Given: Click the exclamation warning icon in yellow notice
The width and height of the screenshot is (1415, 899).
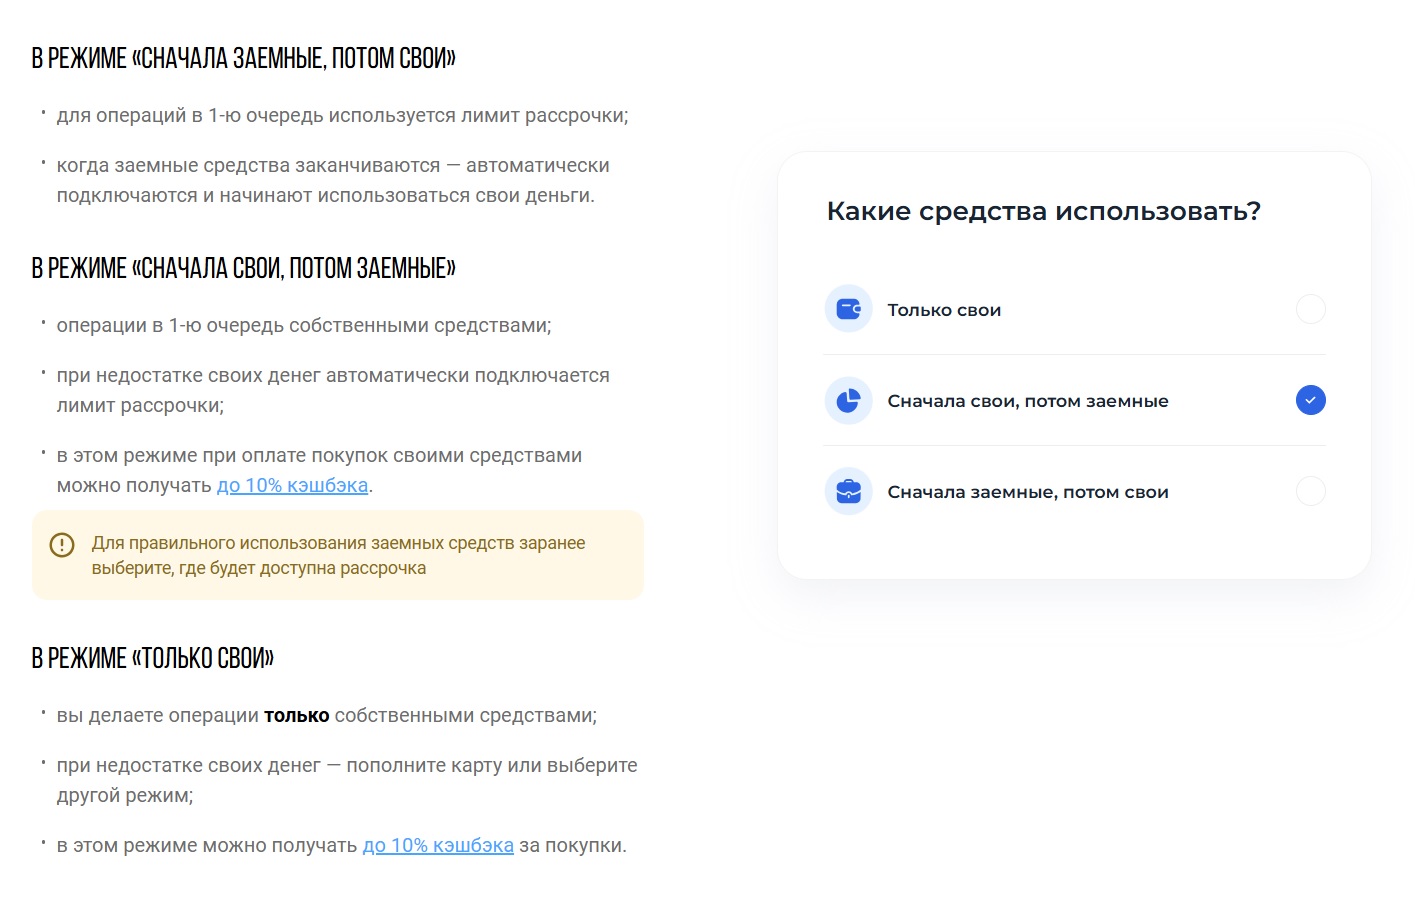Looking at the screenshot, I should [x=62, y=545].
